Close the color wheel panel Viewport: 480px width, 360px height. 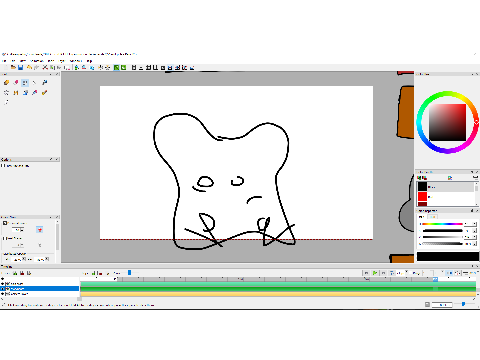coord(477,74)
